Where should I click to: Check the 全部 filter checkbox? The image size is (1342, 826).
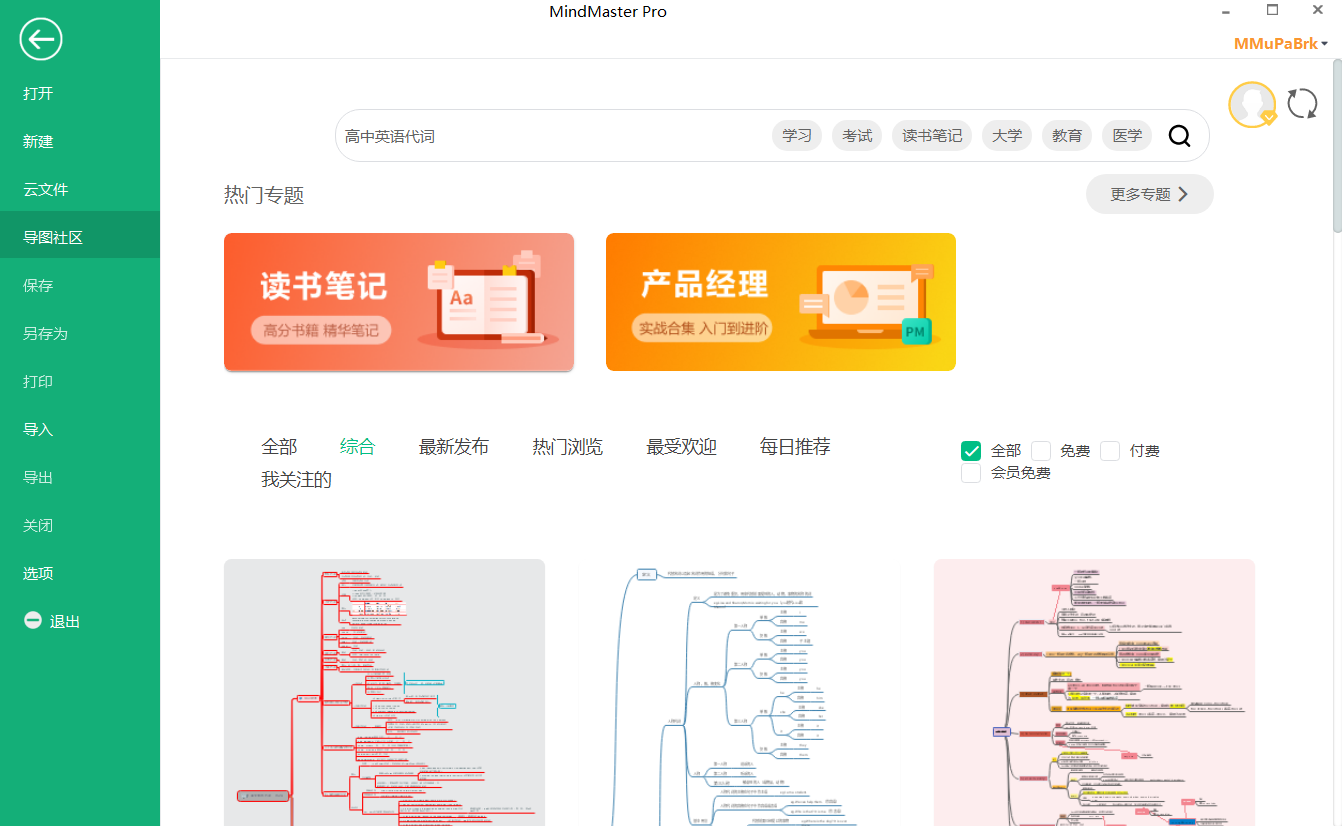[971, 451]
